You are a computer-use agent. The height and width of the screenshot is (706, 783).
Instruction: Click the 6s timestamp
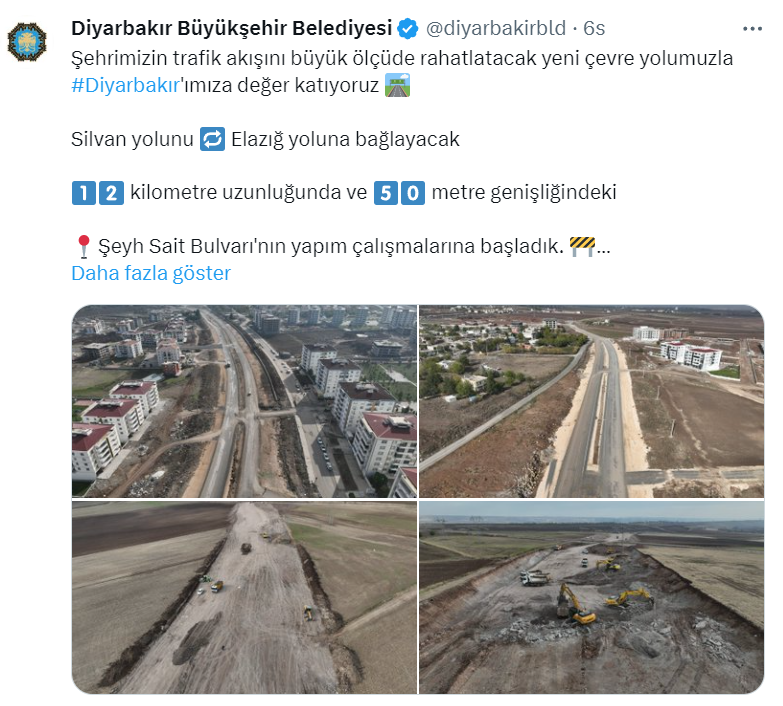pyautogui.click(x=594, y=28)
